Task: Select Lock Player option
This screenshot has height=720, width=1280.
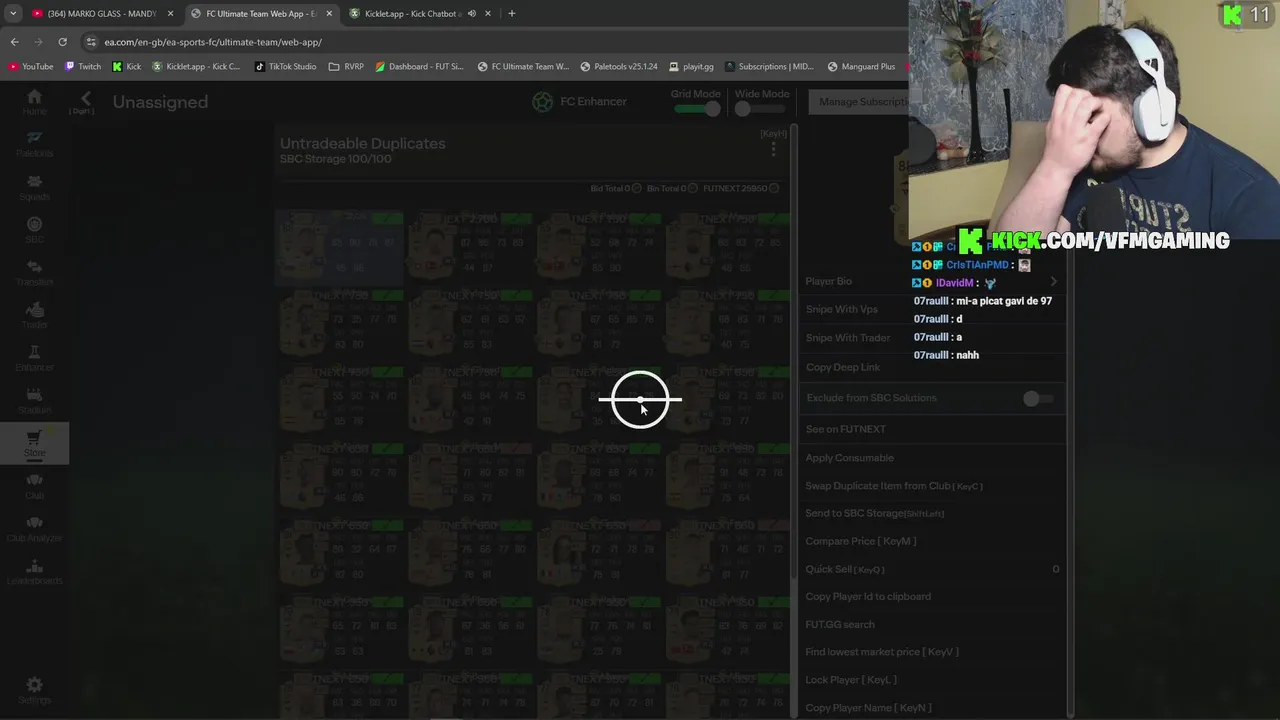Action: click(933, 680)
